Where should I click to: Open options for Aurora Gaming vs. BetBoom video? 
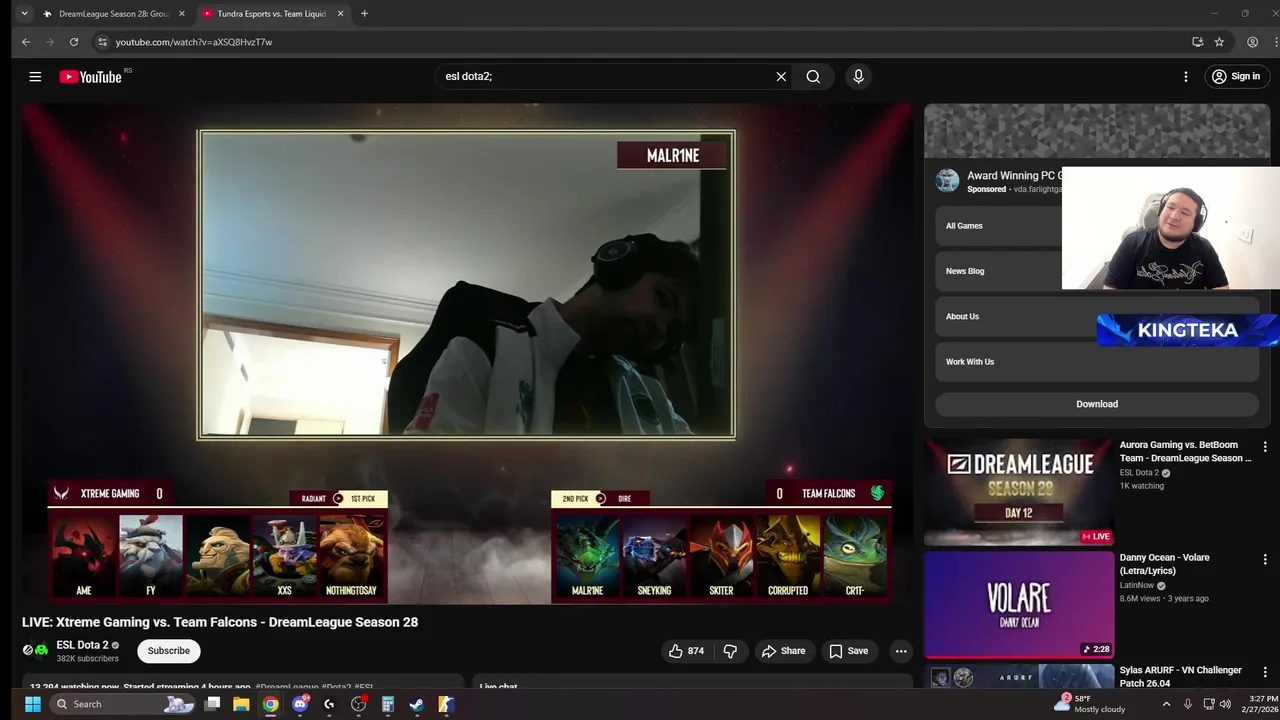(1265, 447)
